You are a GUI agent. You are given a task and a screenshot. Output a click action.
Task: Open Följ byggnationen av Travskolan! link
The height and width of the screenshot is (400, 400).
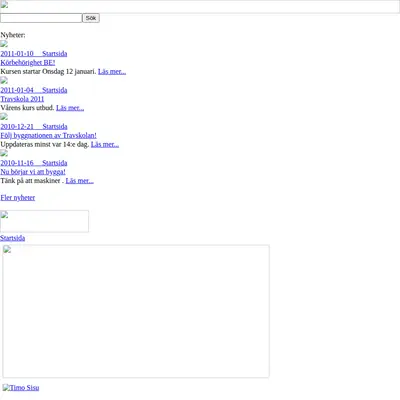point(48,135)
